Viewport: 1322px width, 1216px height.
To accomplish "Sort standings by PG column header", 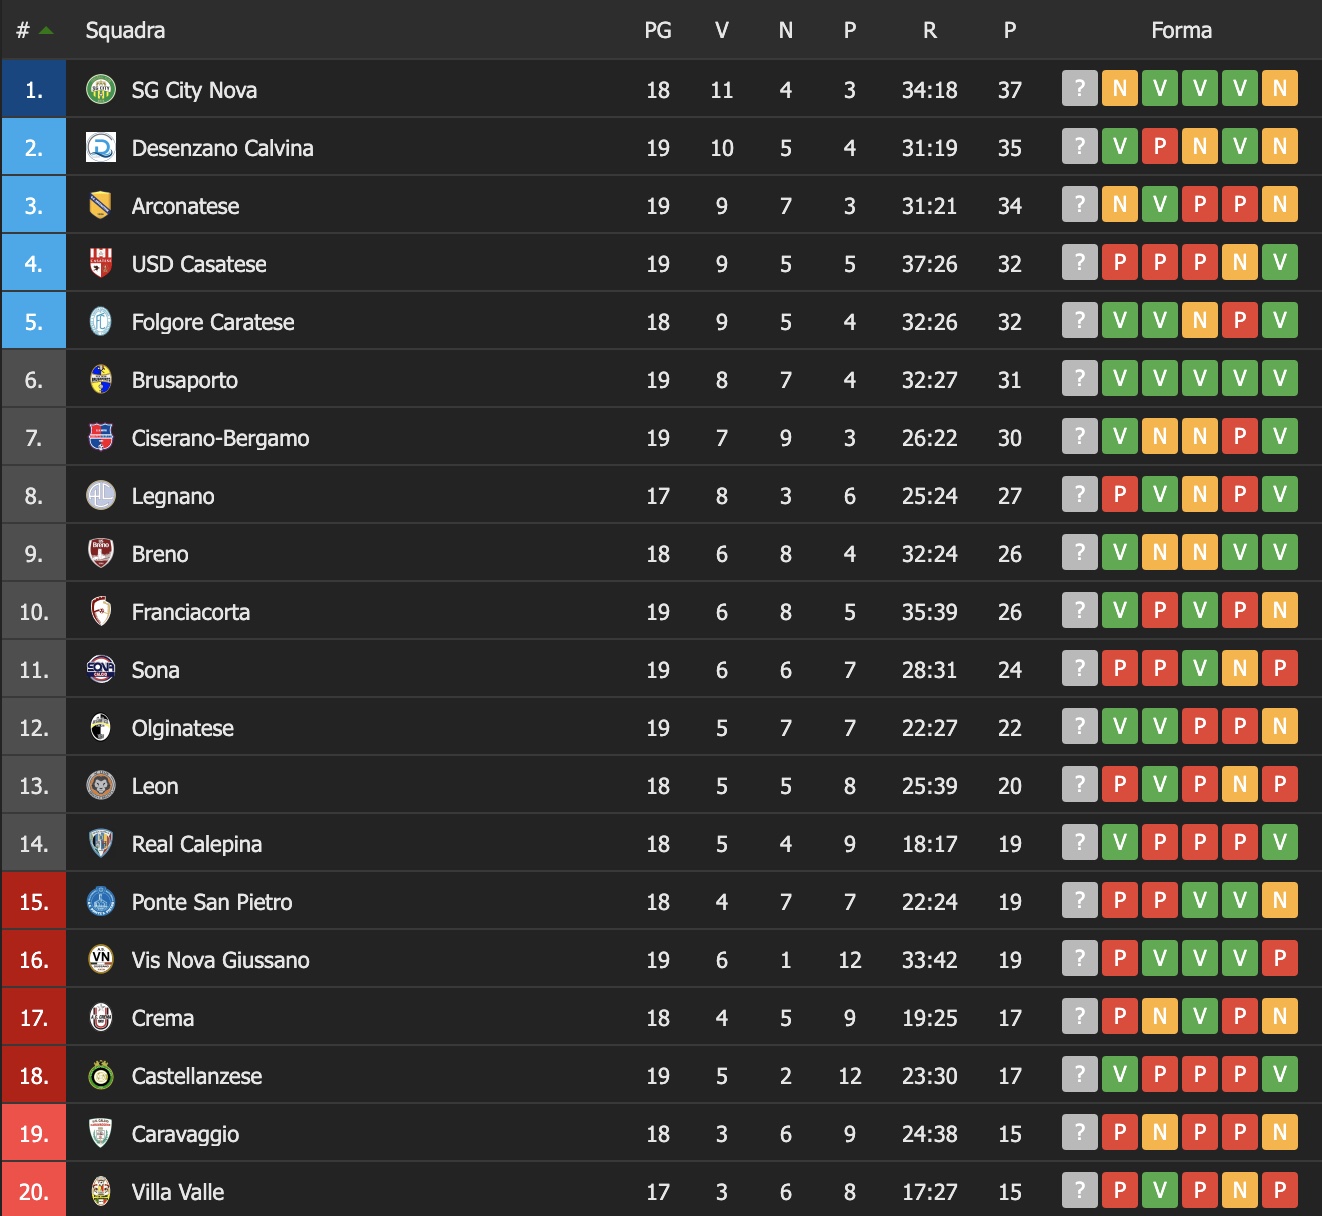I will click(658, 31).
